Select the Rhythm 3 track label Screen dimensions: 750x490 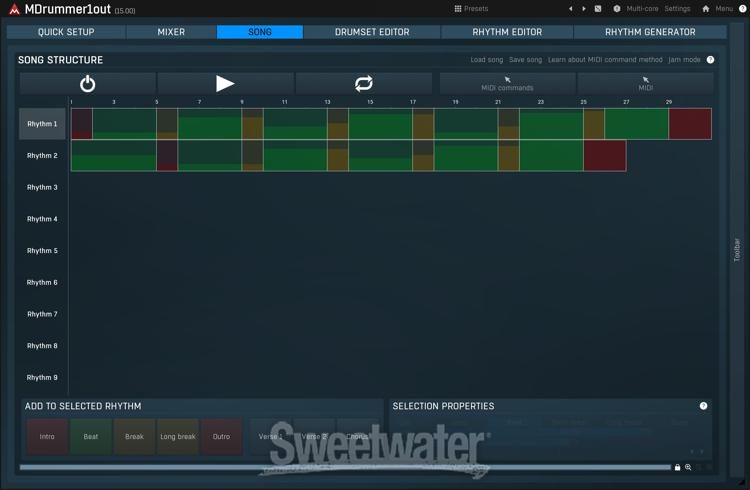[42, 187]
